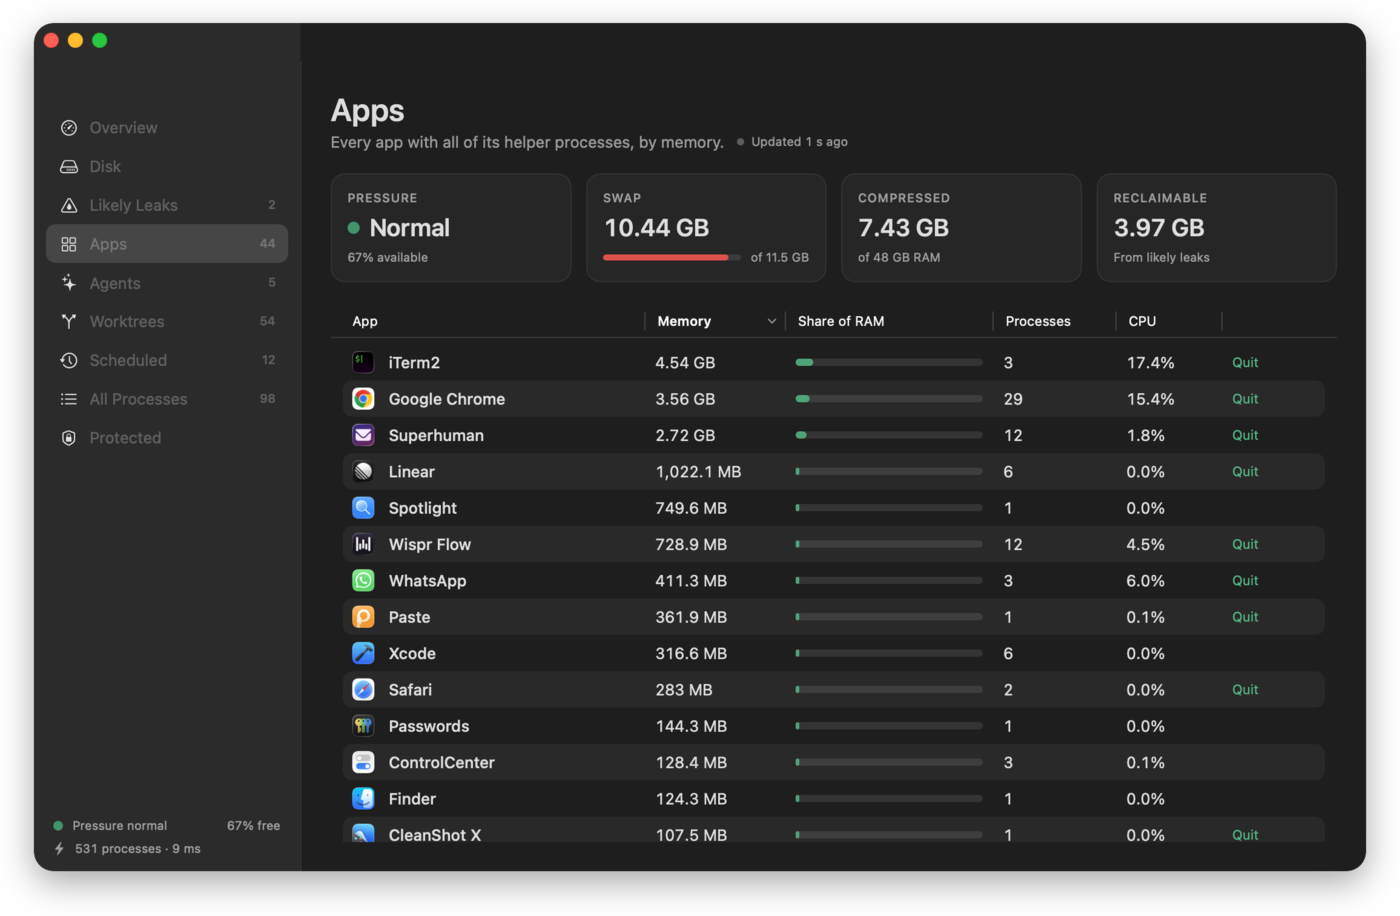
Task: Click Google Chrome's share of RAM bar
Action: tap(889, 399)
